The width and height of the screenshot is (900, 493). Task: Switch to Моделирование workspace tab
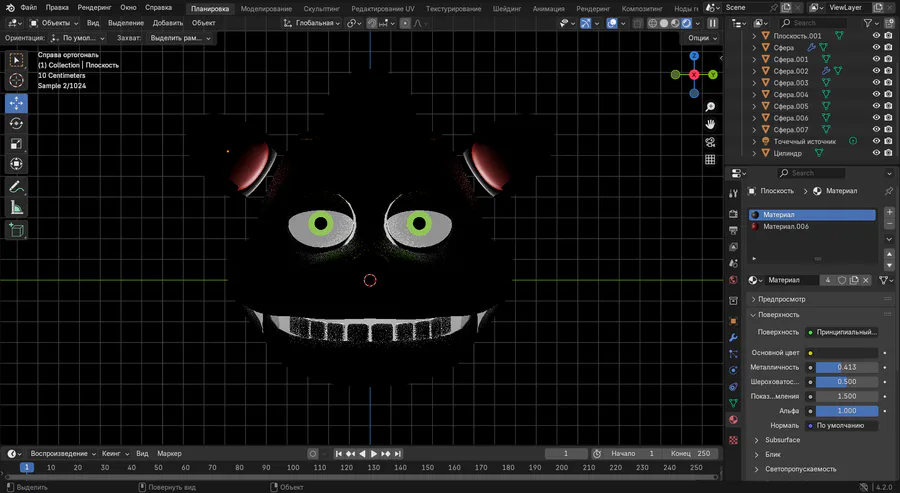click(x=266, y=9)
